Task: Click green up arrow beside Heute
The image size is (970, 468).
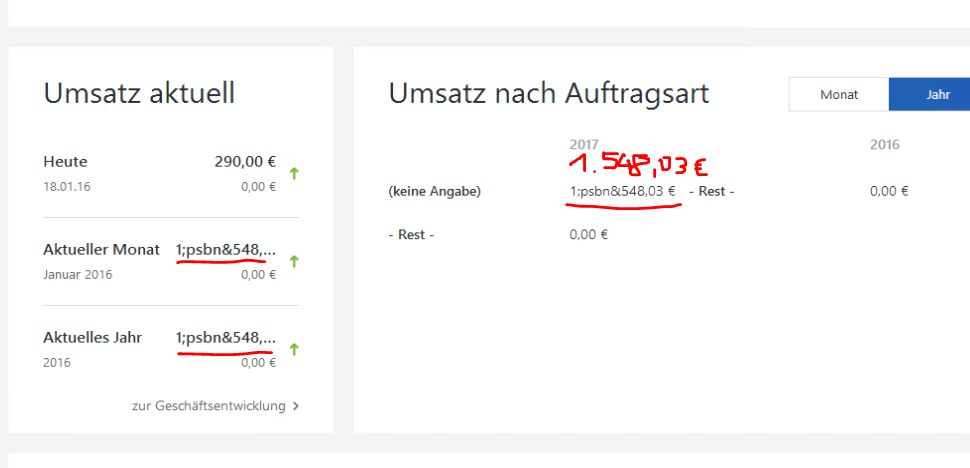Action: coord(294,174)
